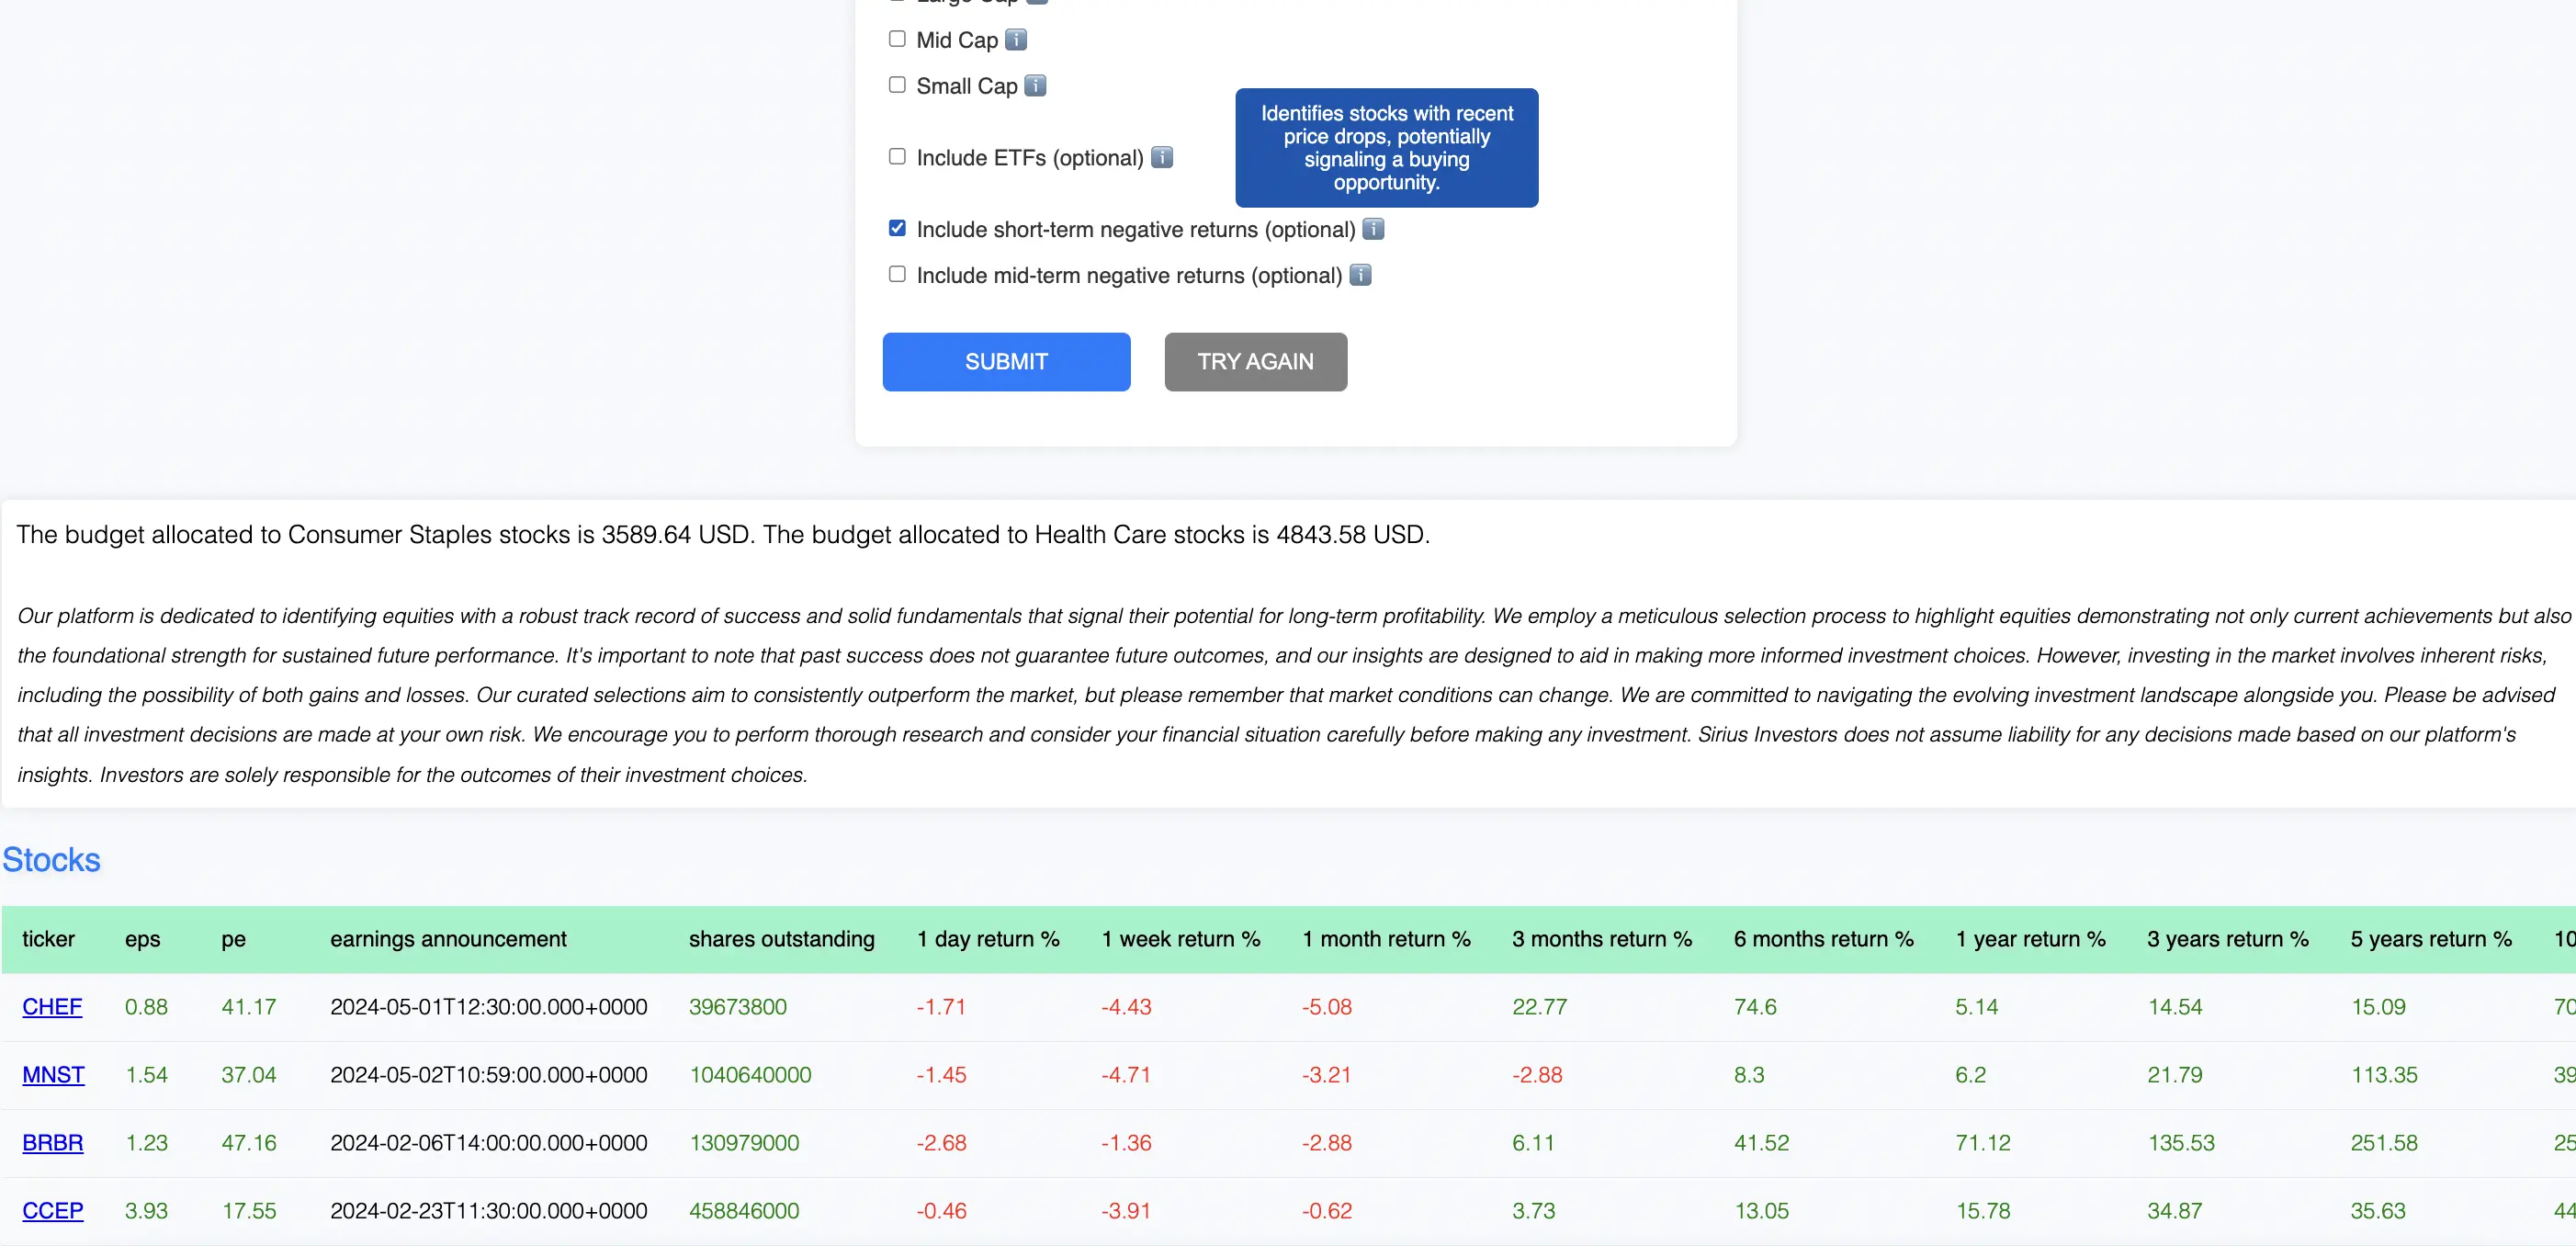2576x1246 pixels.
Task: Click MNST's shares outstanding 1040640000
Action: pyautogui.click(x=750, y=1075)
